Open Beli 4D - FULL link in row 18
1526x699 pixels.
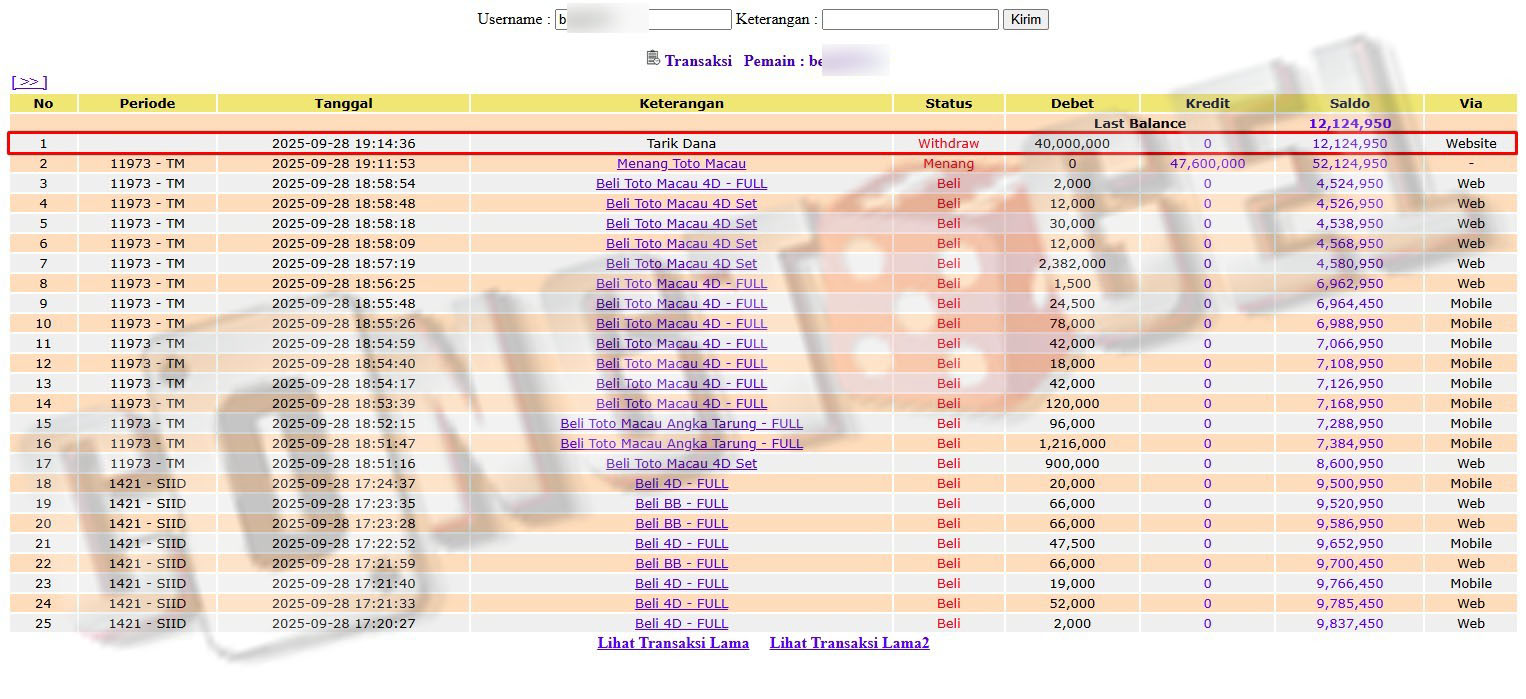point(681,484)
